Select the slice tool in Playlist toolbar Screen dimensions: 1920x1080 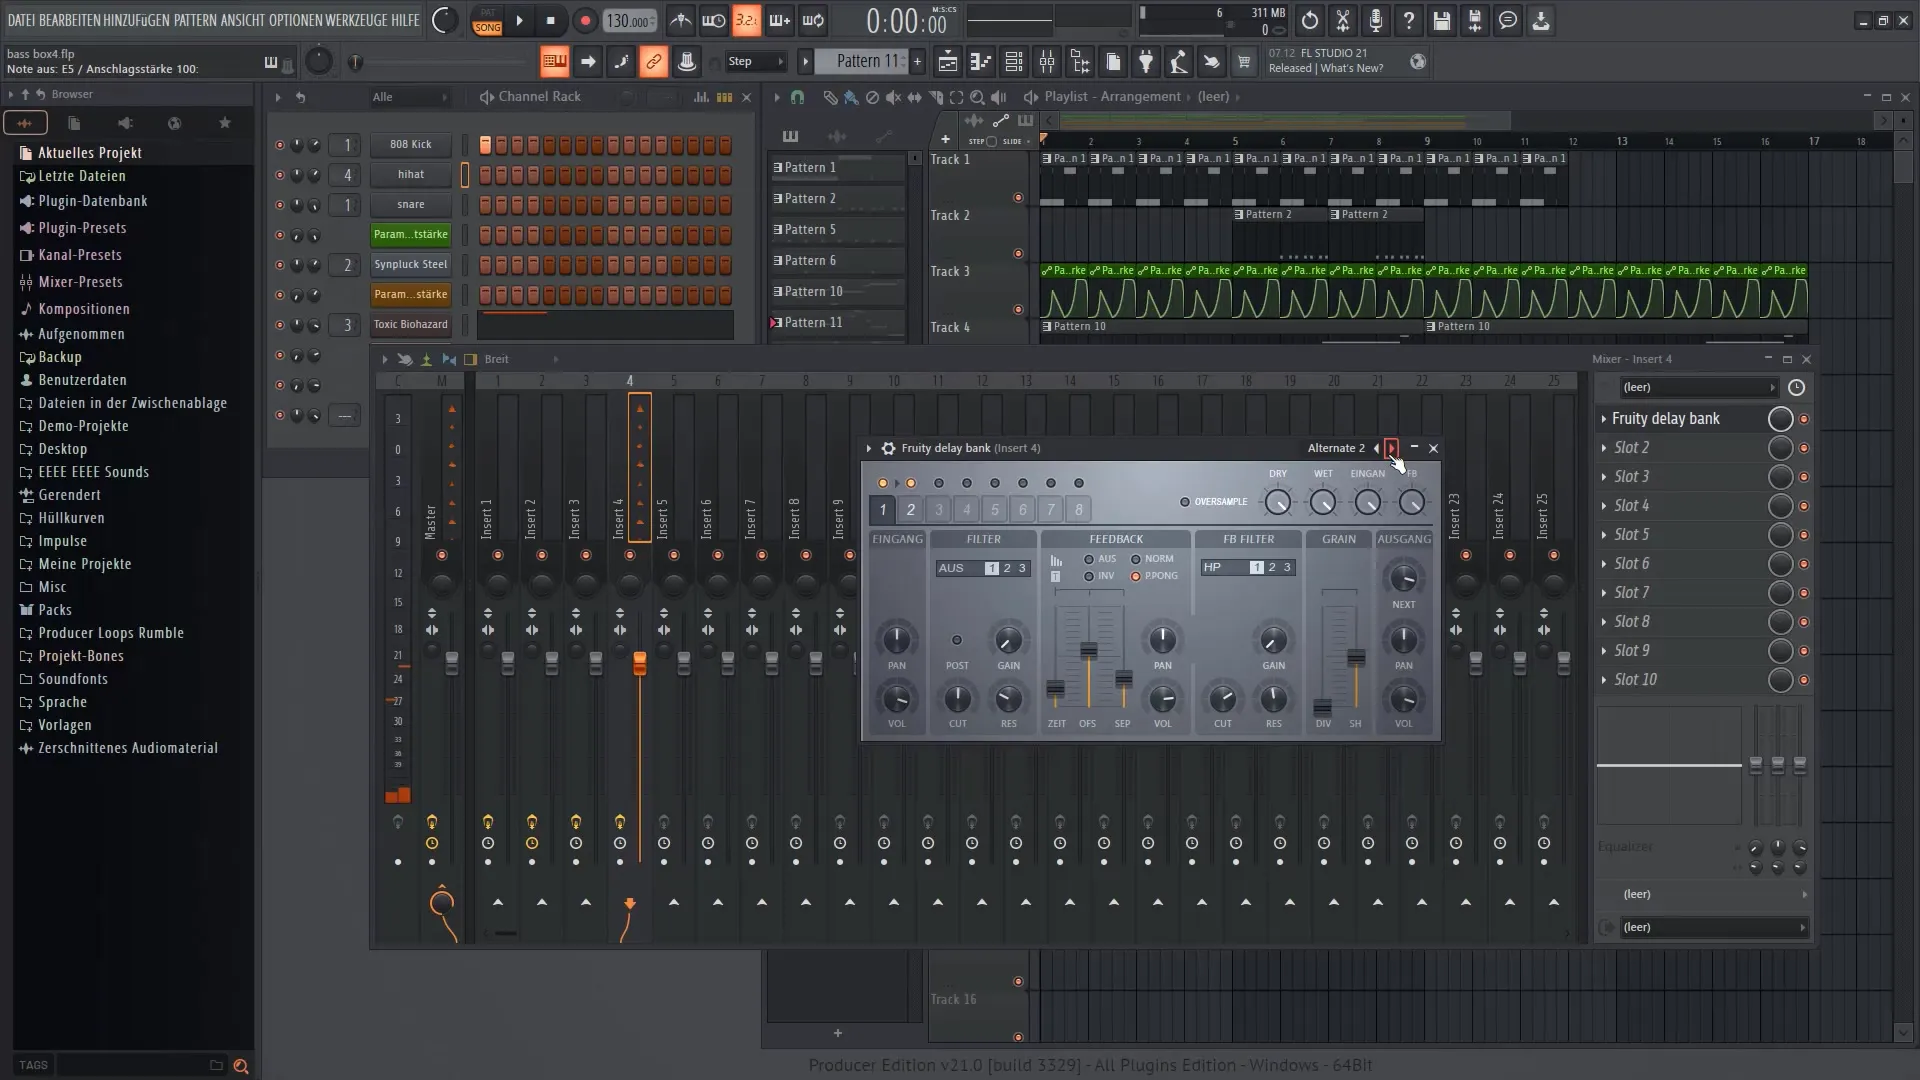[935, 97]
